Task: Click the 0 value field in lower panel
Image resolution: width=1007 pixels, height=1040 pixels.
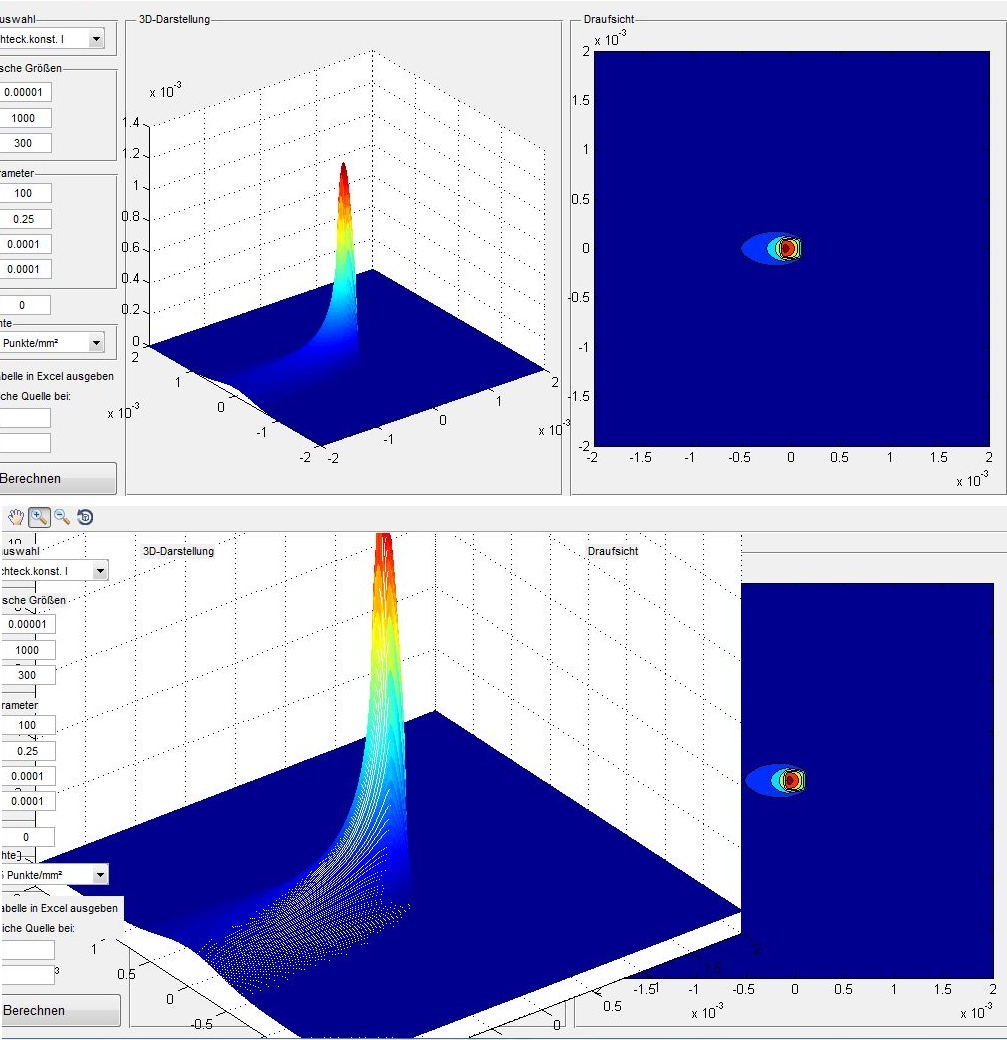Action: 27,836
